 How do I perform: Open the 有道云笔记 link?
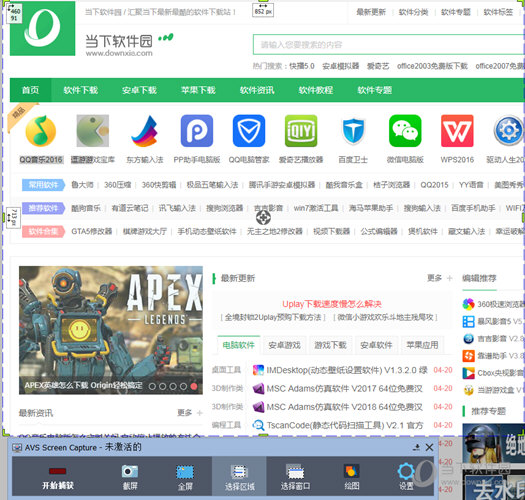(130, 208)
